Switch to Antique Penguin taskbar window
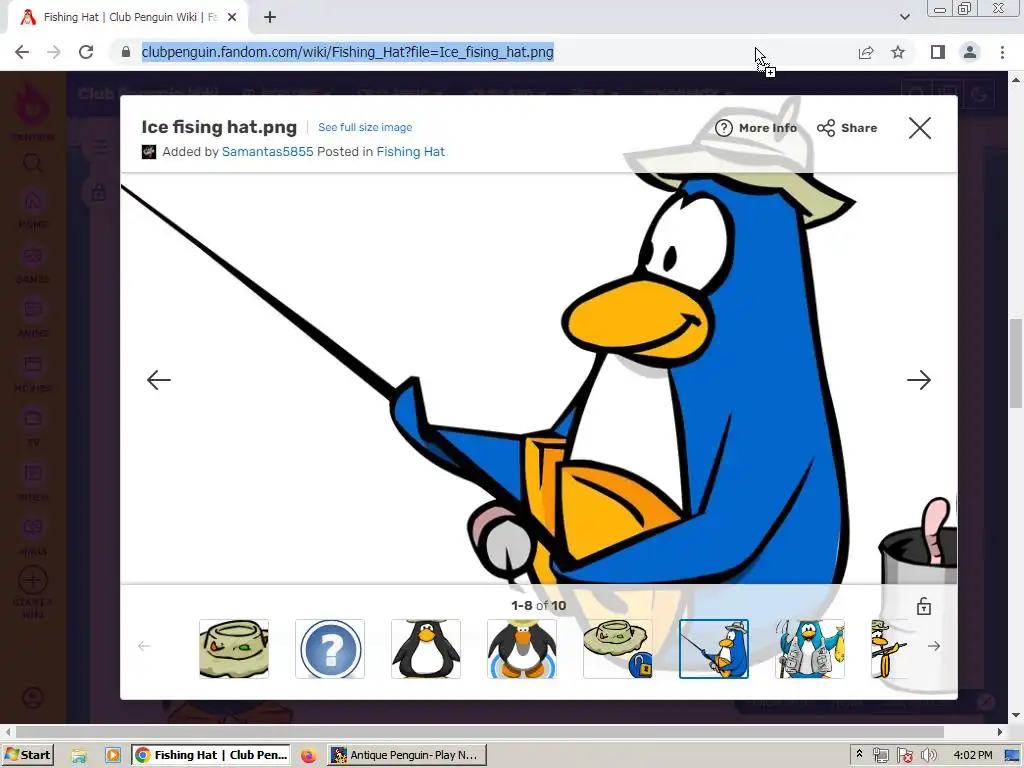 click(408, 755)
